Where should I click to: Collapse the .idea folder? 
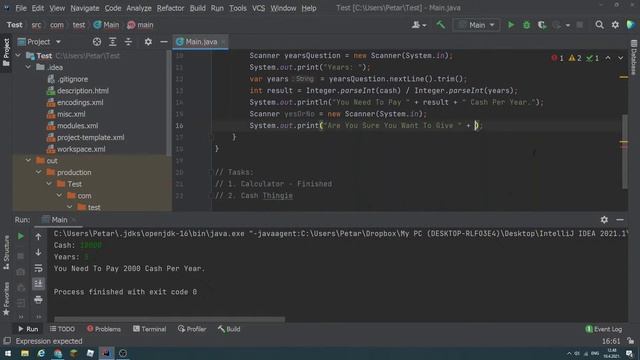(x=28, y=67)
